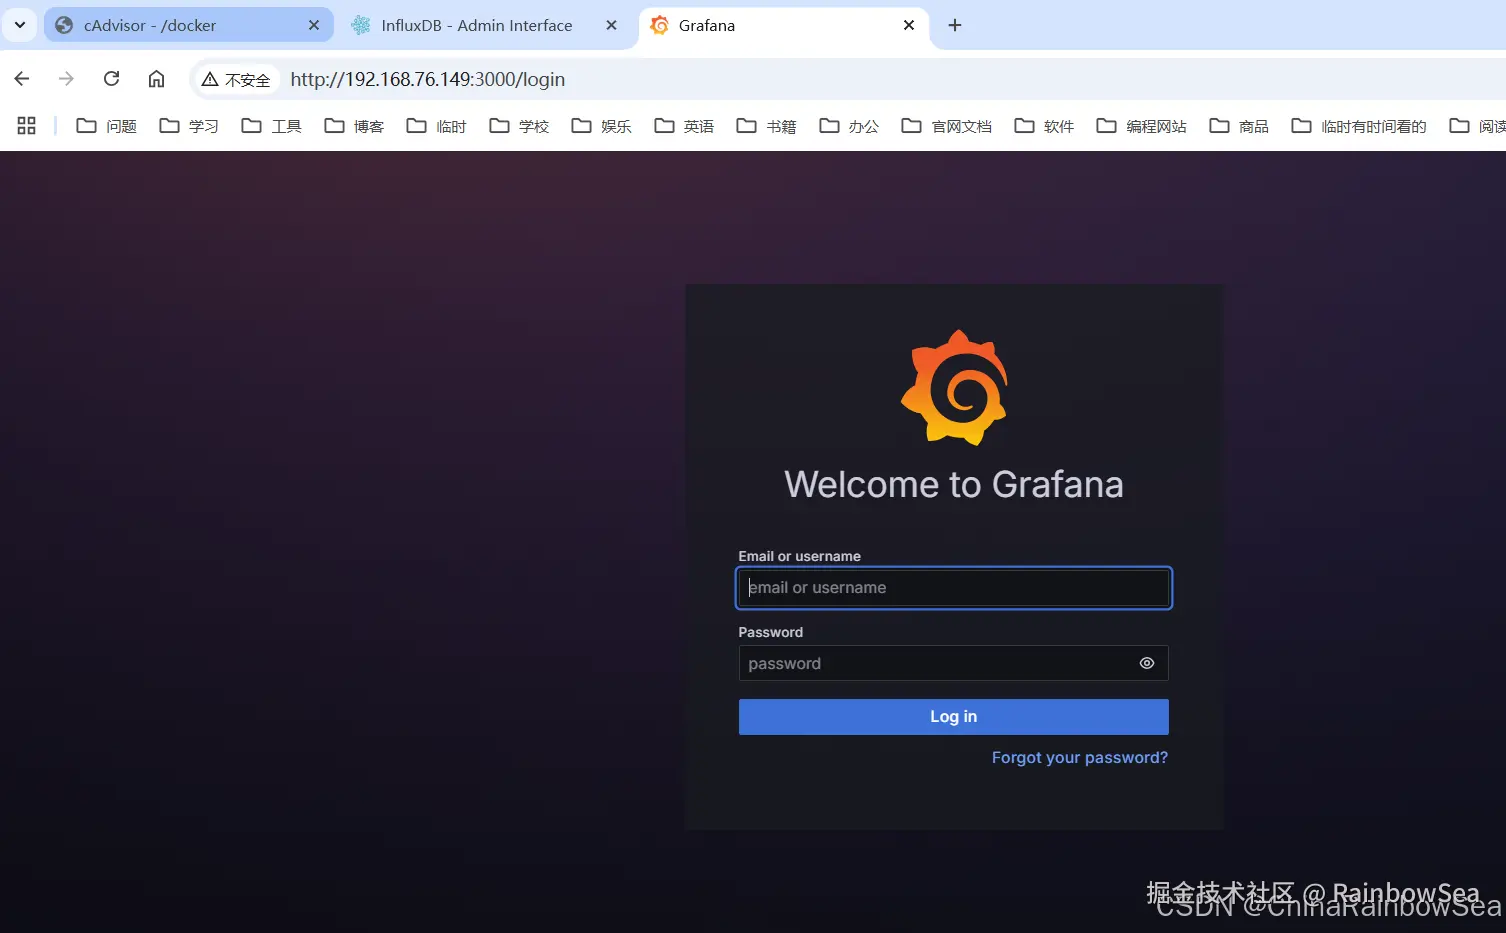Open the 娱乐 bookmark folder
This screenshot has height=933, width=1506.
tap(602, 126)
